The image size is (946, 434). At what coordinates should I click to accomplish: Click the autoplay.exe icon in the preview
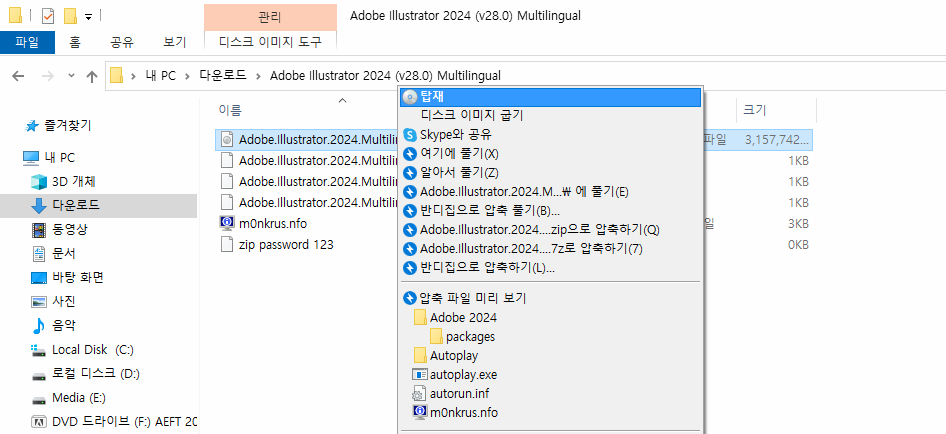[419, 374]
